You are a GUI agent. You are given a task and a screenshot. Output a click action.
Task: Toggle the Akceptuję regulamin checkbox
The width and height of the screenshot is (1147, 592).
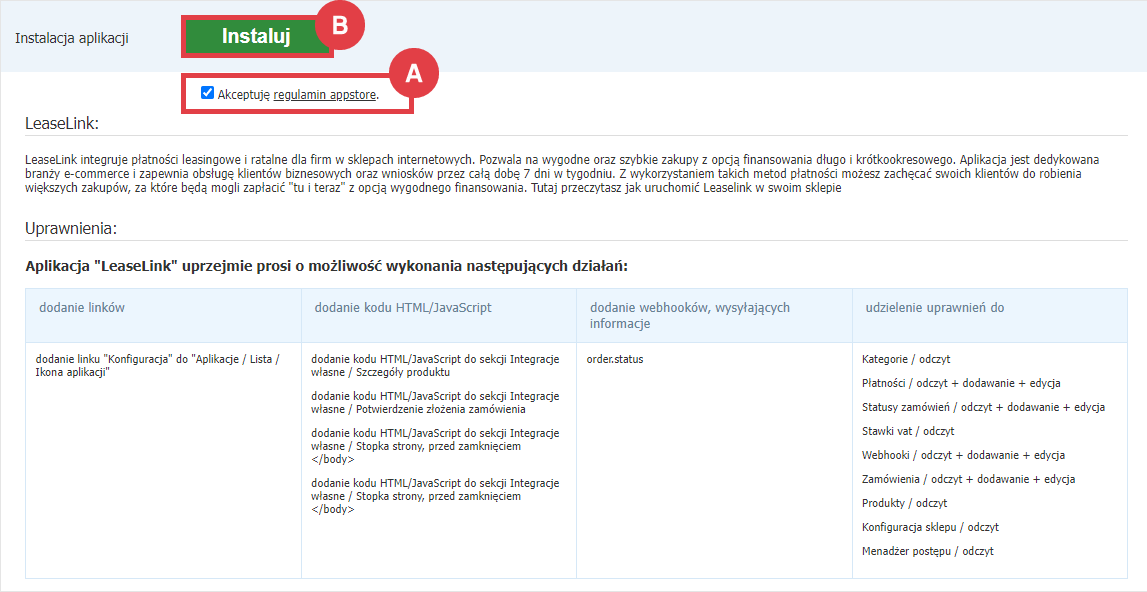[x=207, y=93]
